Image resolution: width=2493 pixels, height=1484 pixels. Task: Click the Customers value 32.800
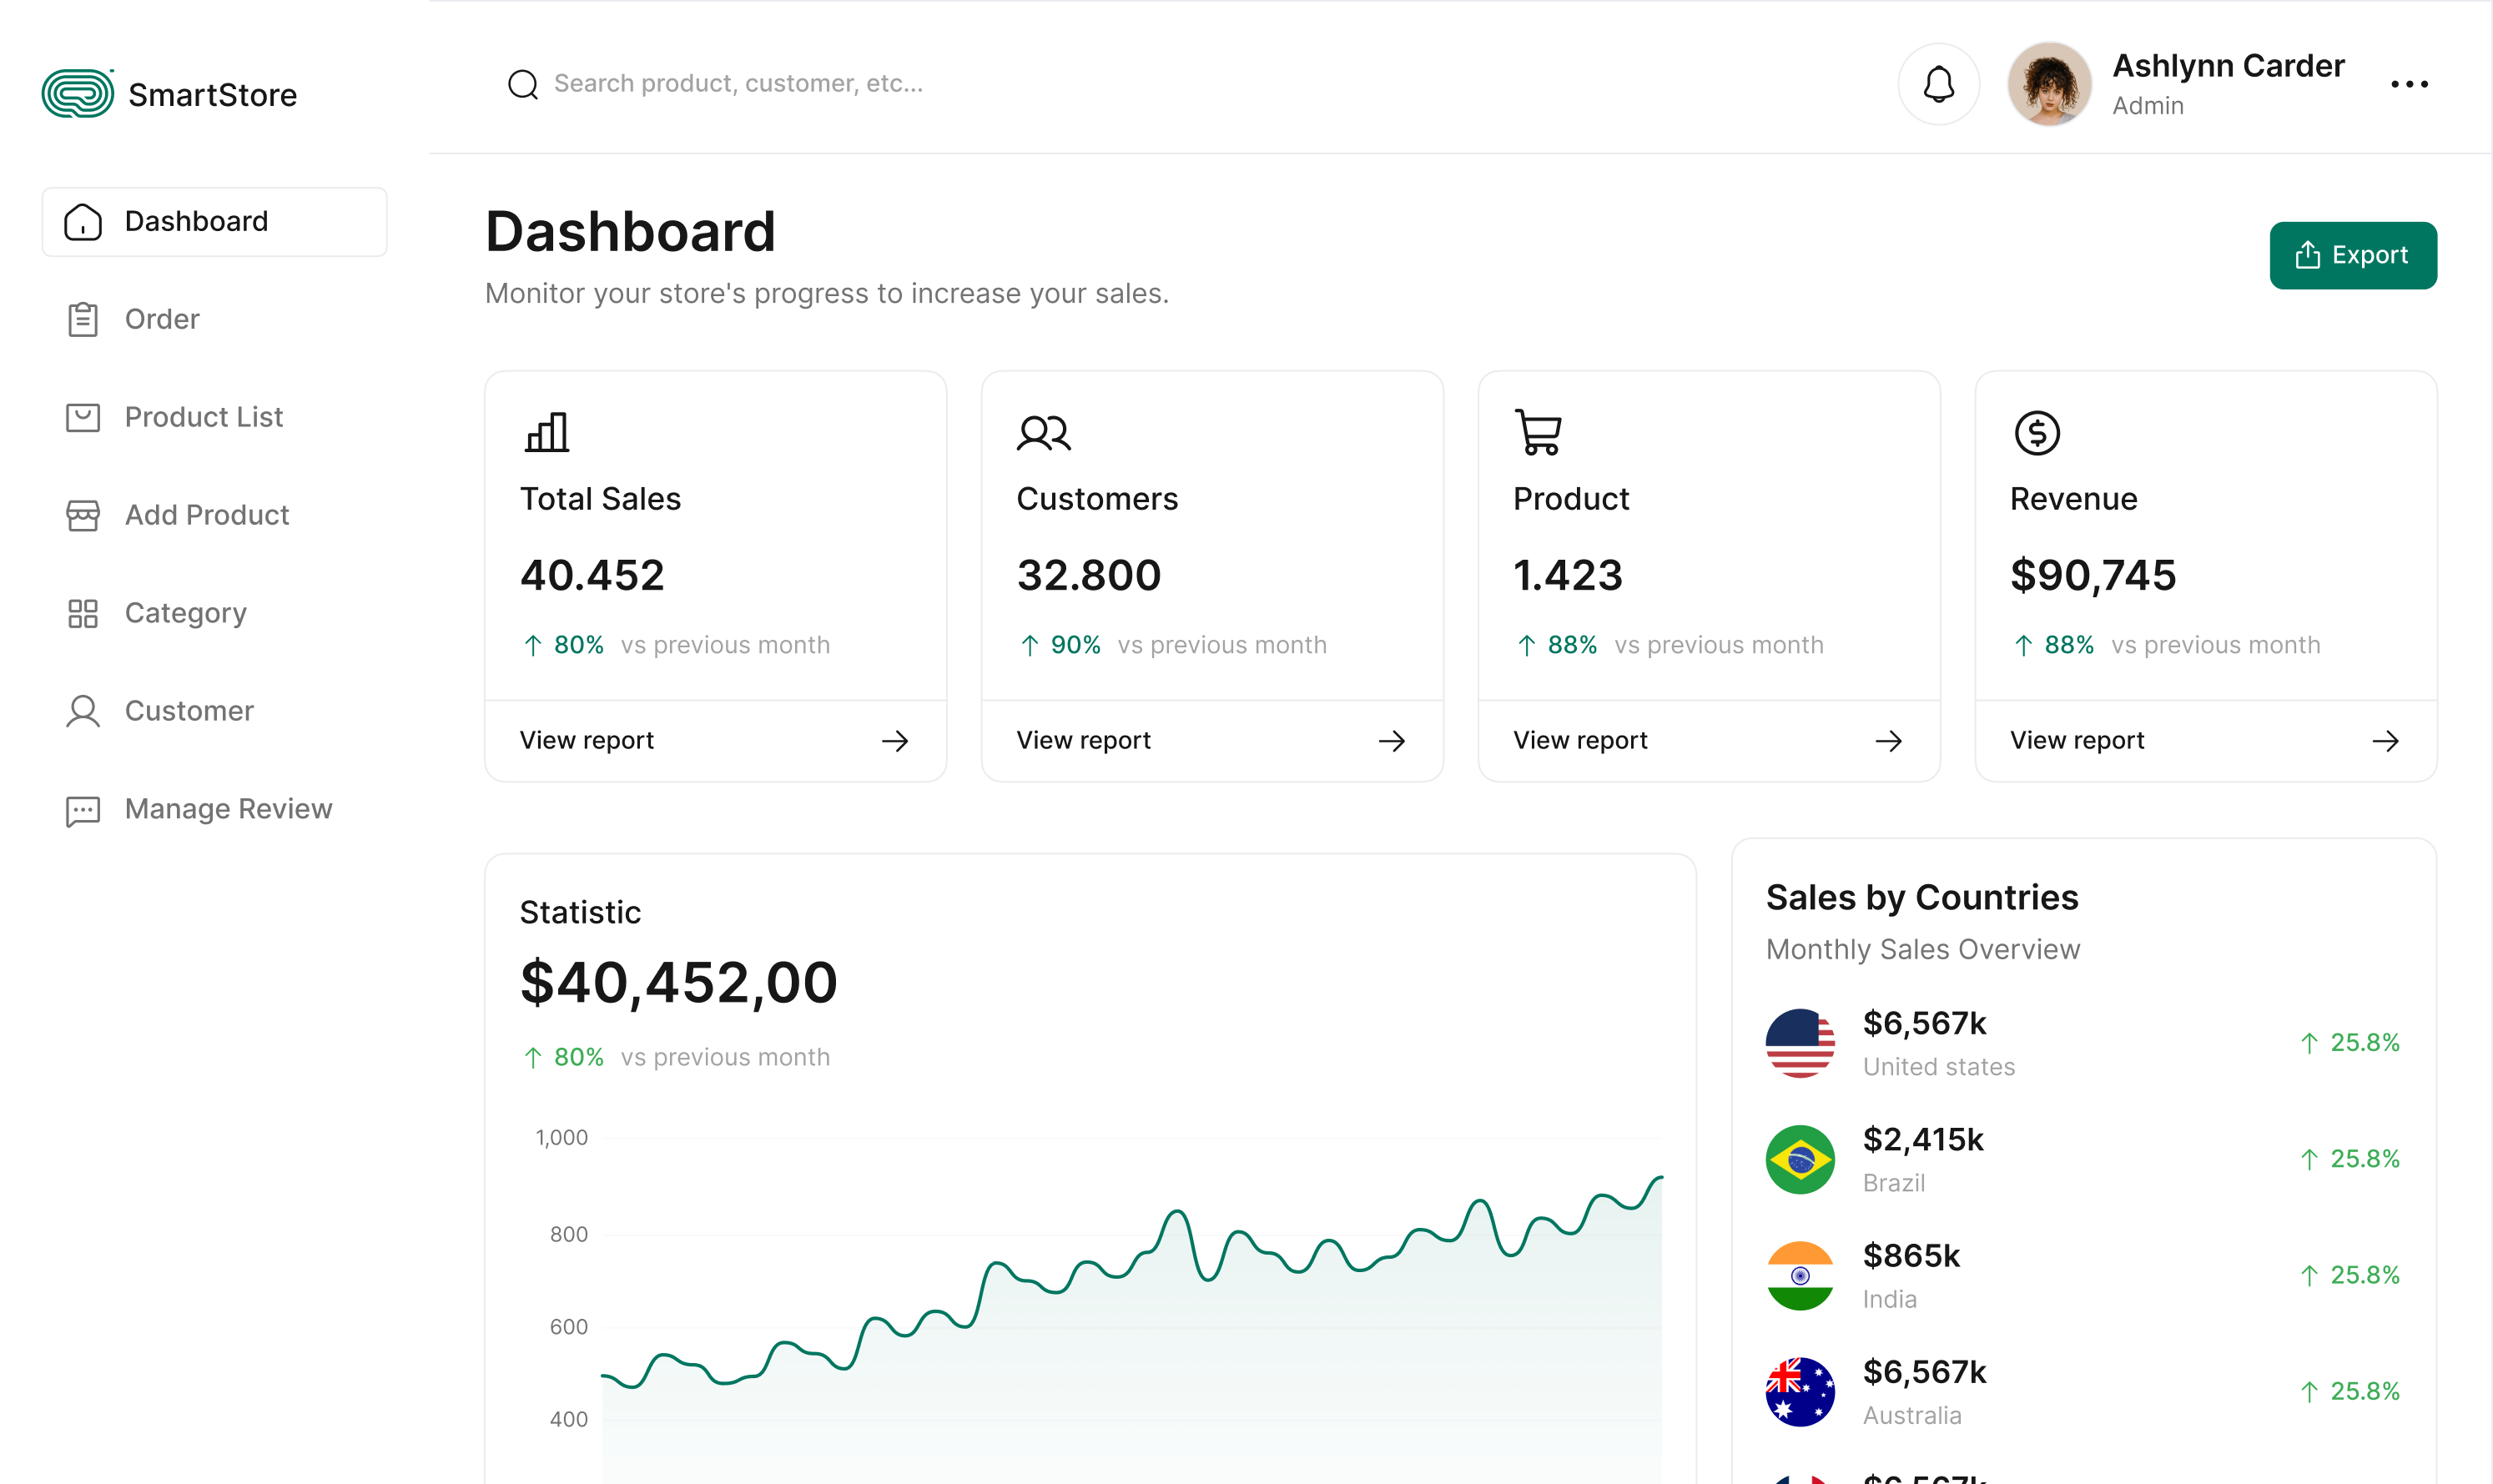pos(1089,575)
